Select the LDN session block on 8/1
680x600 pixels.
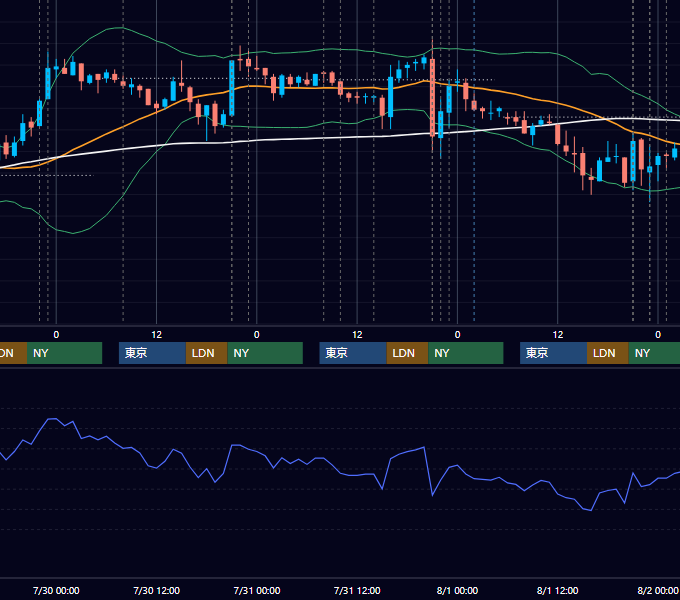(x=608, y=353)
